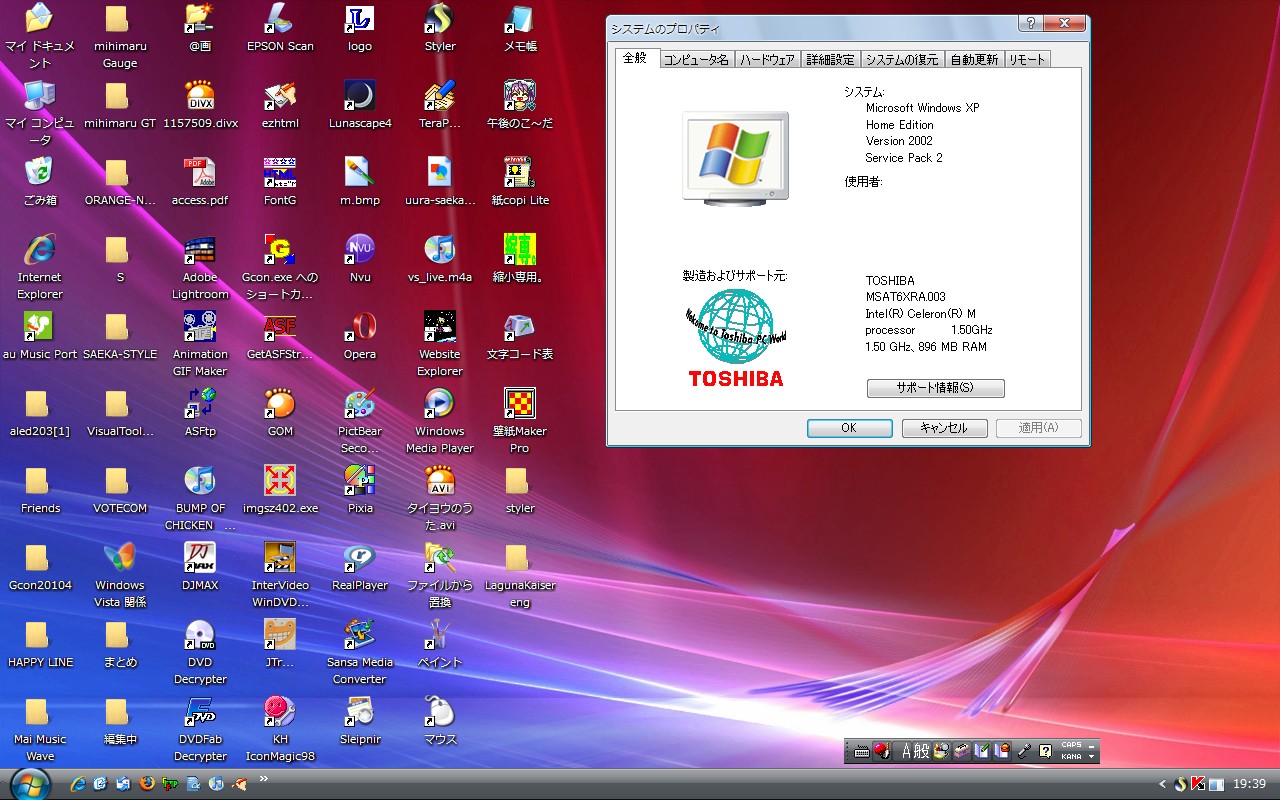The width and height of the screenshot is (1280, 800).
Task: Open the keyboard icon on the language bar
Action: tap(862, 751)
